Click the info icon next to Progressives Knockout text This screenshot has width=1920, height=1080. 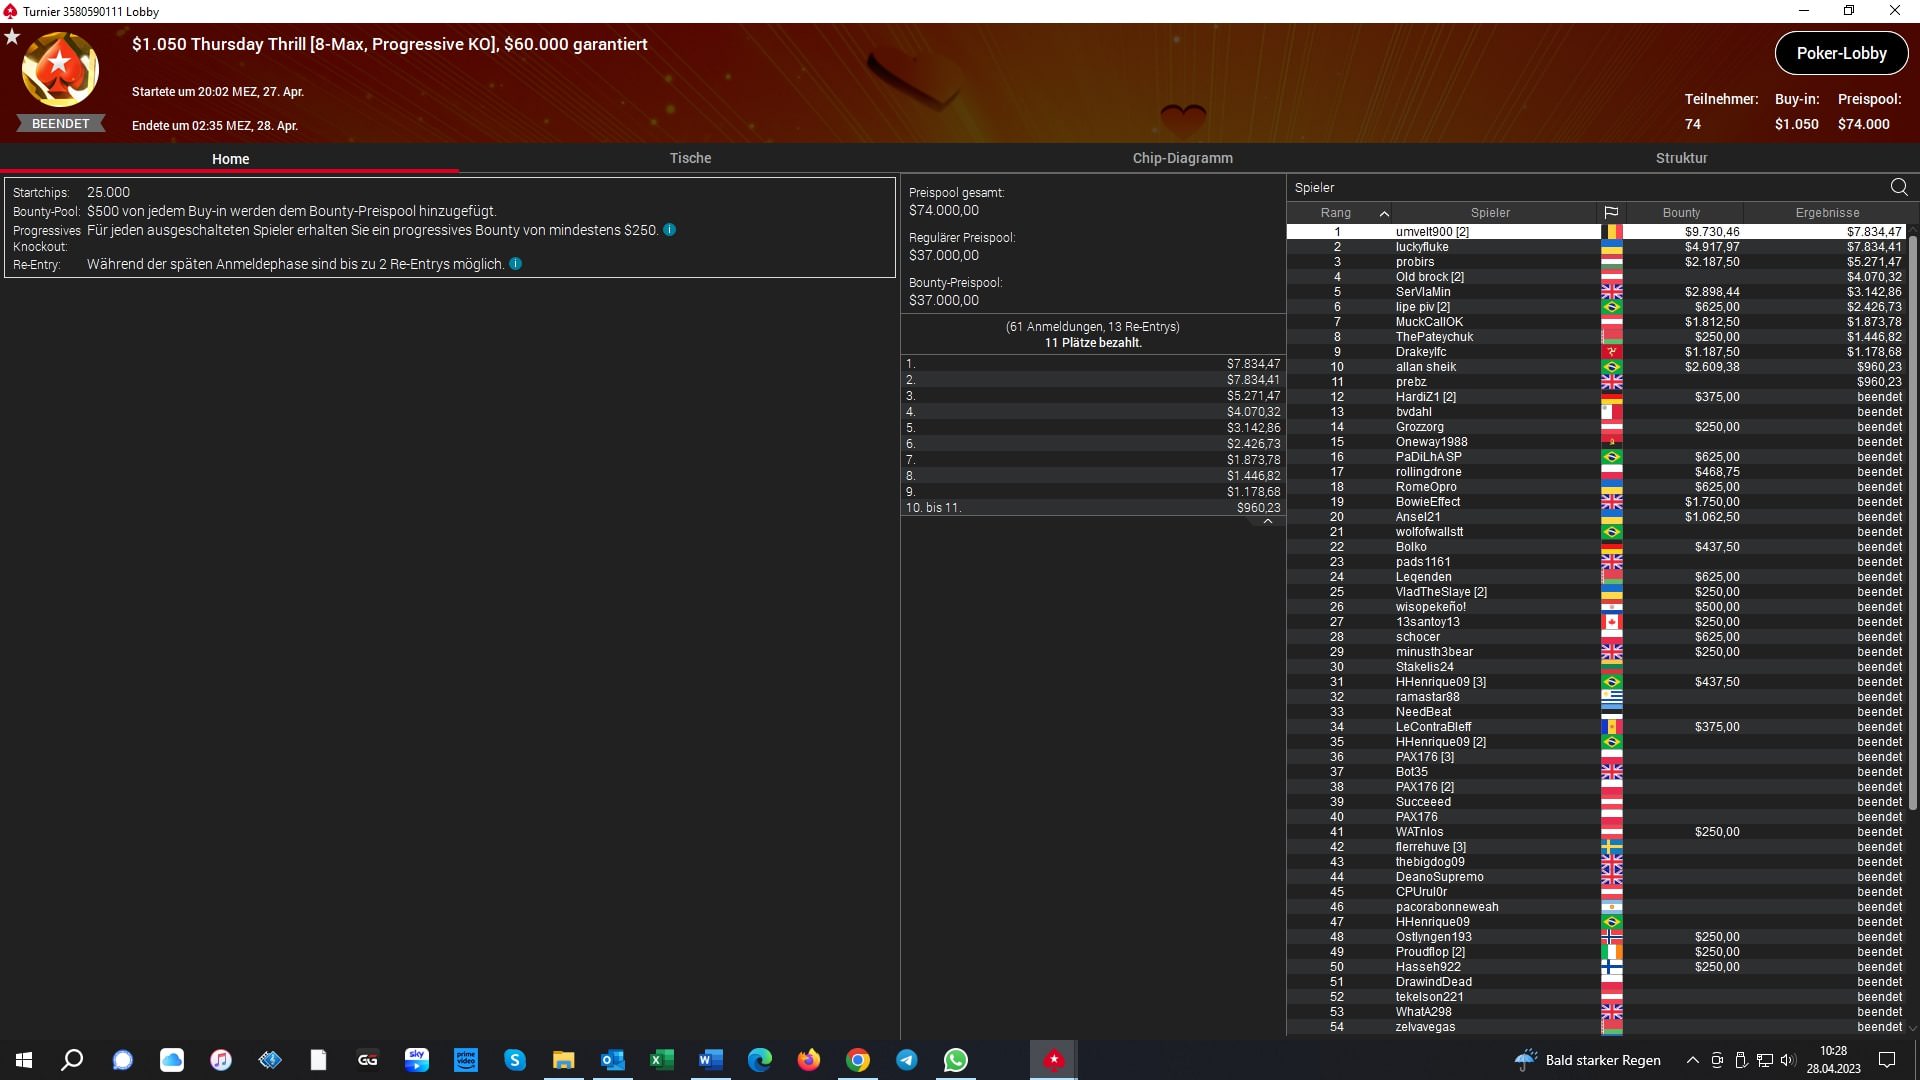coord(670,230)
